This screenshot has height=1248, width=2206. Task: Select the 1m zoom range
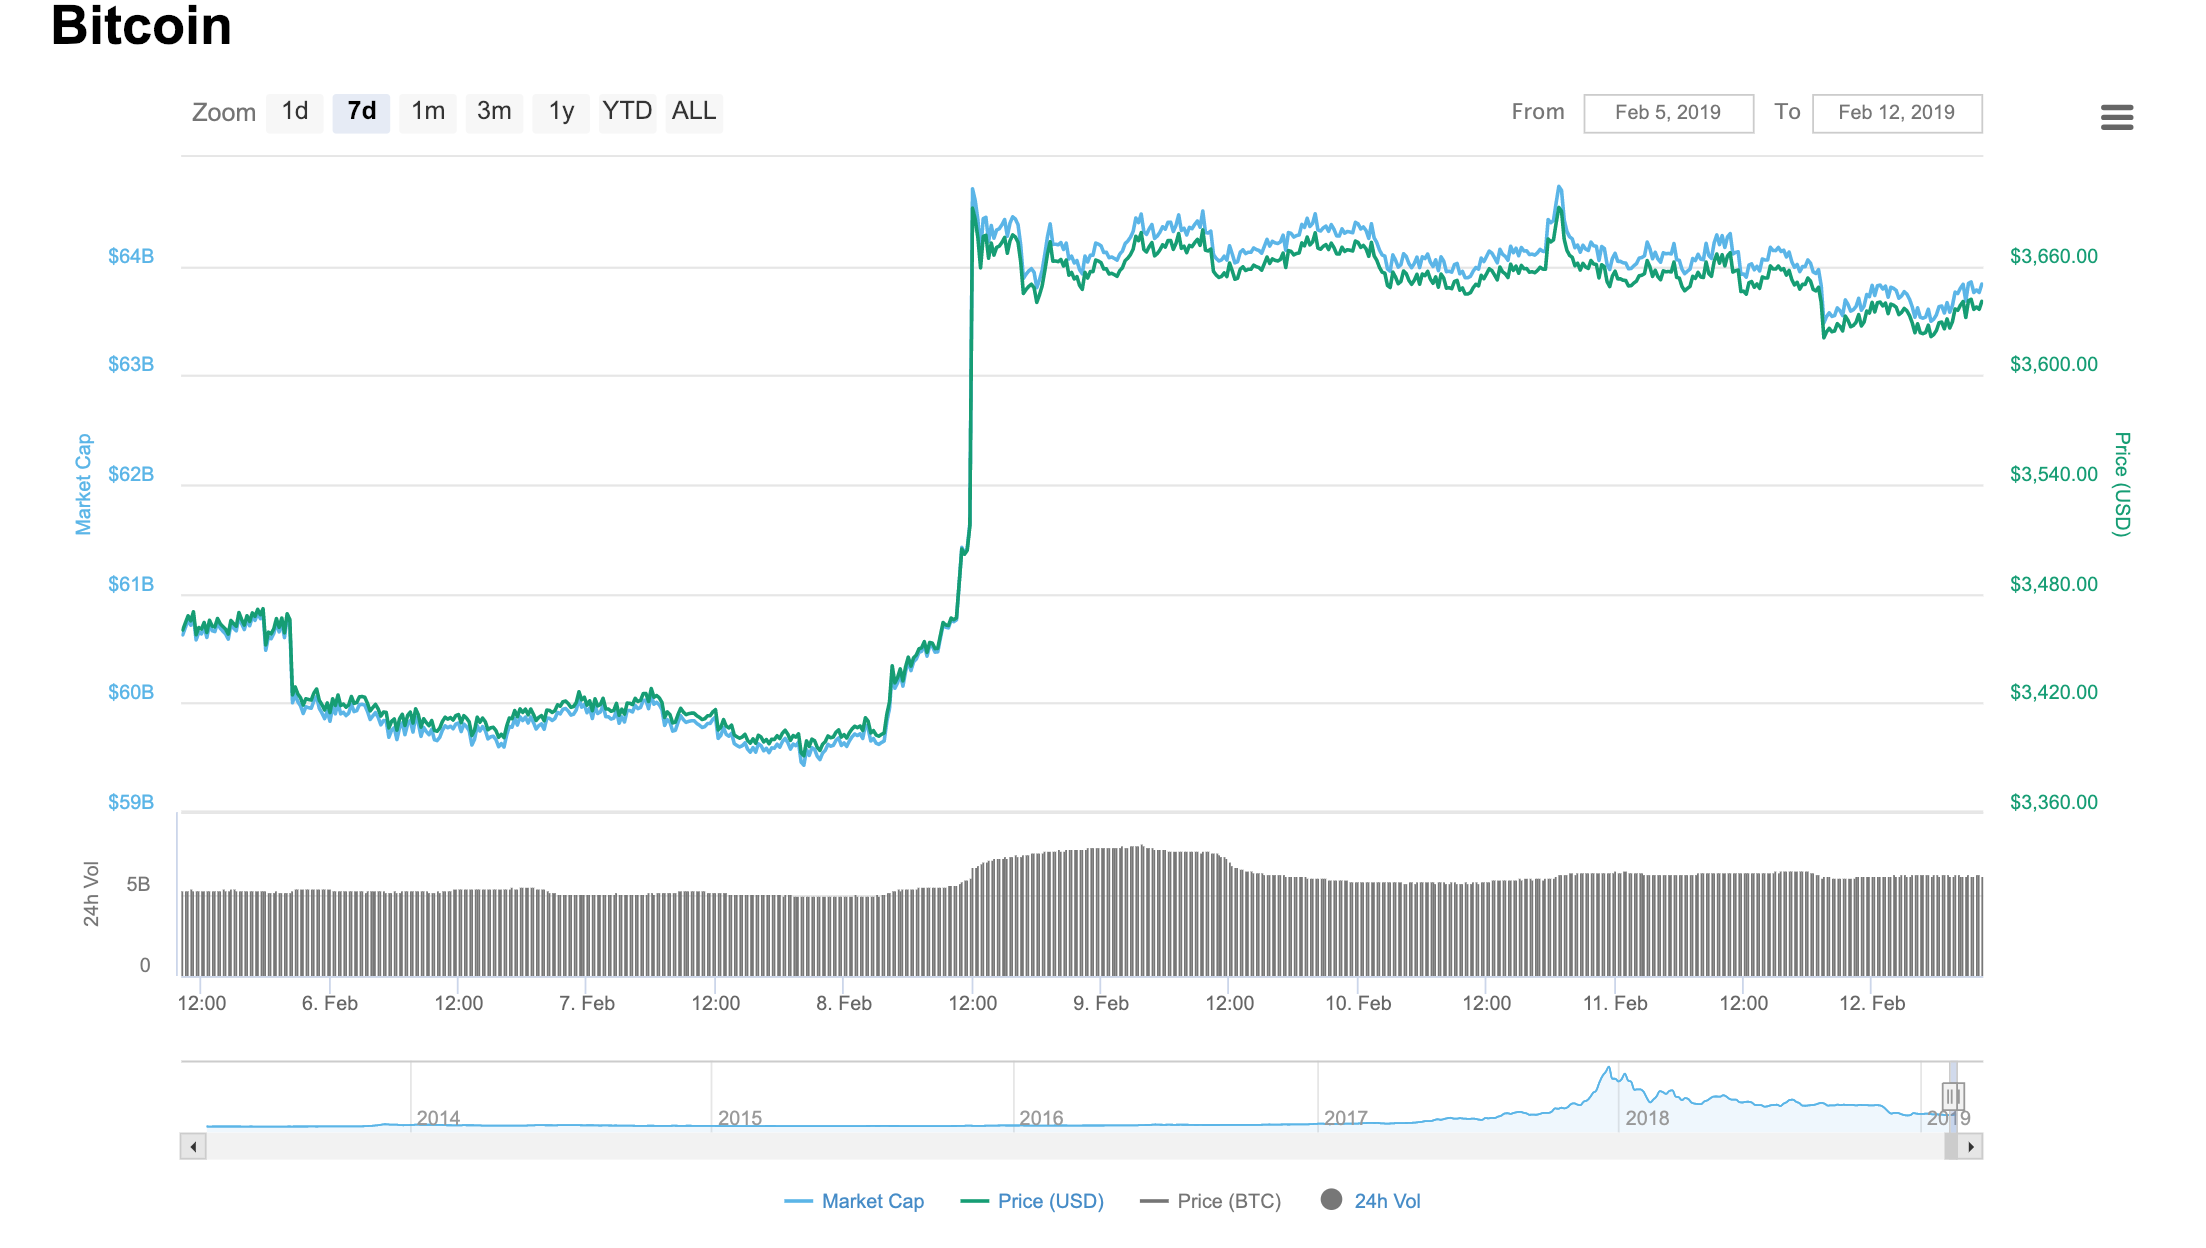[x=428, y=112]
